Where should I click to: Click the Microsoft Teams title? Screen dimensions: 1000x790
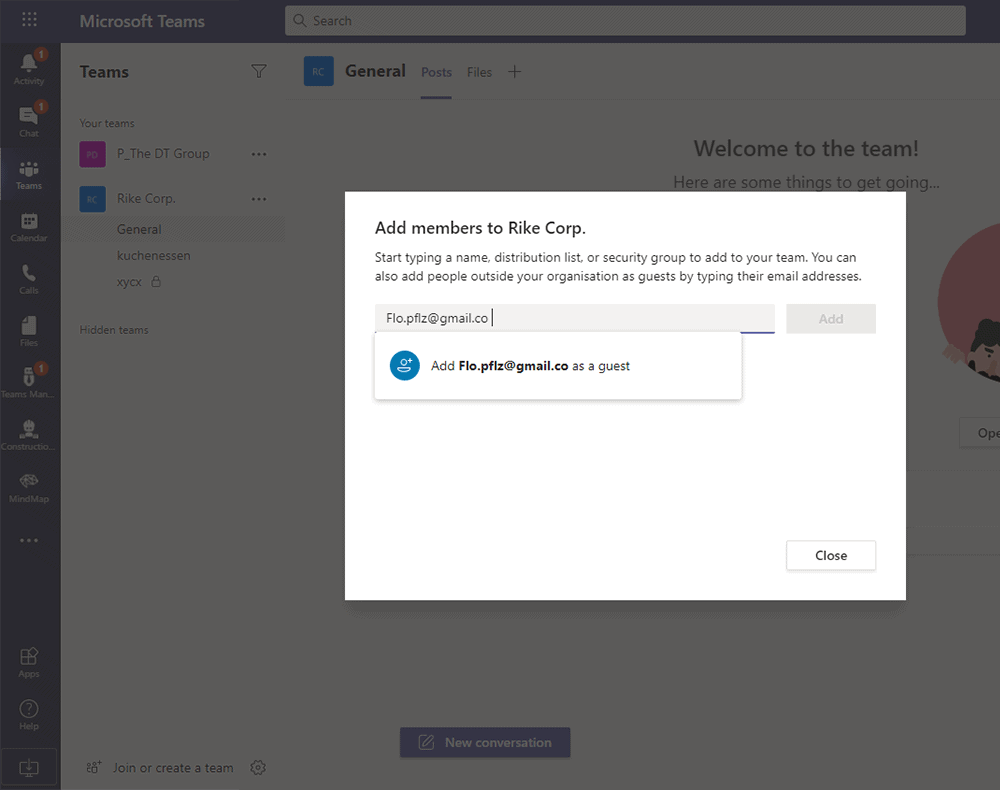tap(142, 21)
